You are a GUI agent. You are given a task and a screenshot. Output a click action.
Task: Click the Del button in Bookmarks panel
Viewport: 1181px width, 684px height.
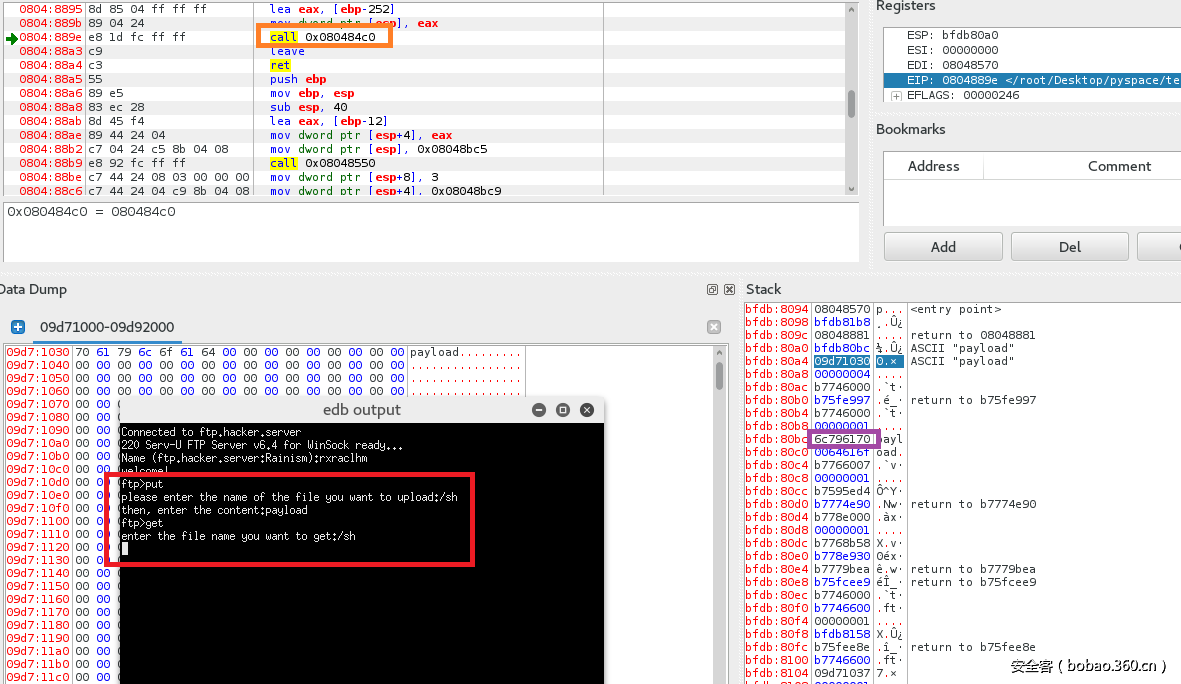click(1069, 246)
